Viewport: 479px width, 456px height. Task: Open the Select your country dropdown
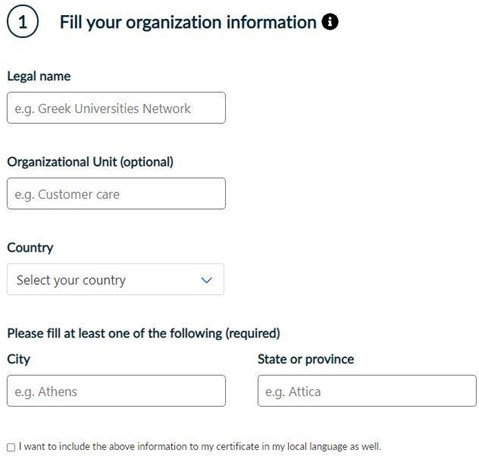pyautogui.click(x=115, y=279)
